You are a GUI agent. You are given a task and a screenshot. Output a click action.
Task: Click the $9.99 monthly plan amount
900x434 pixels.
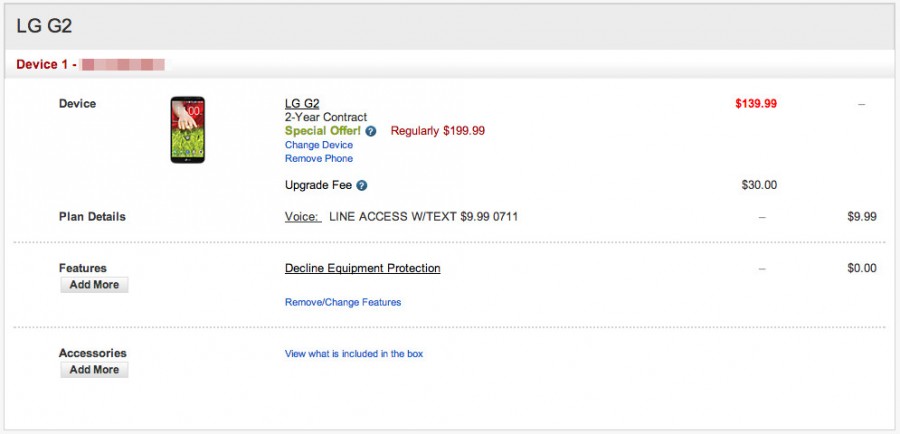tap(861, 216)
